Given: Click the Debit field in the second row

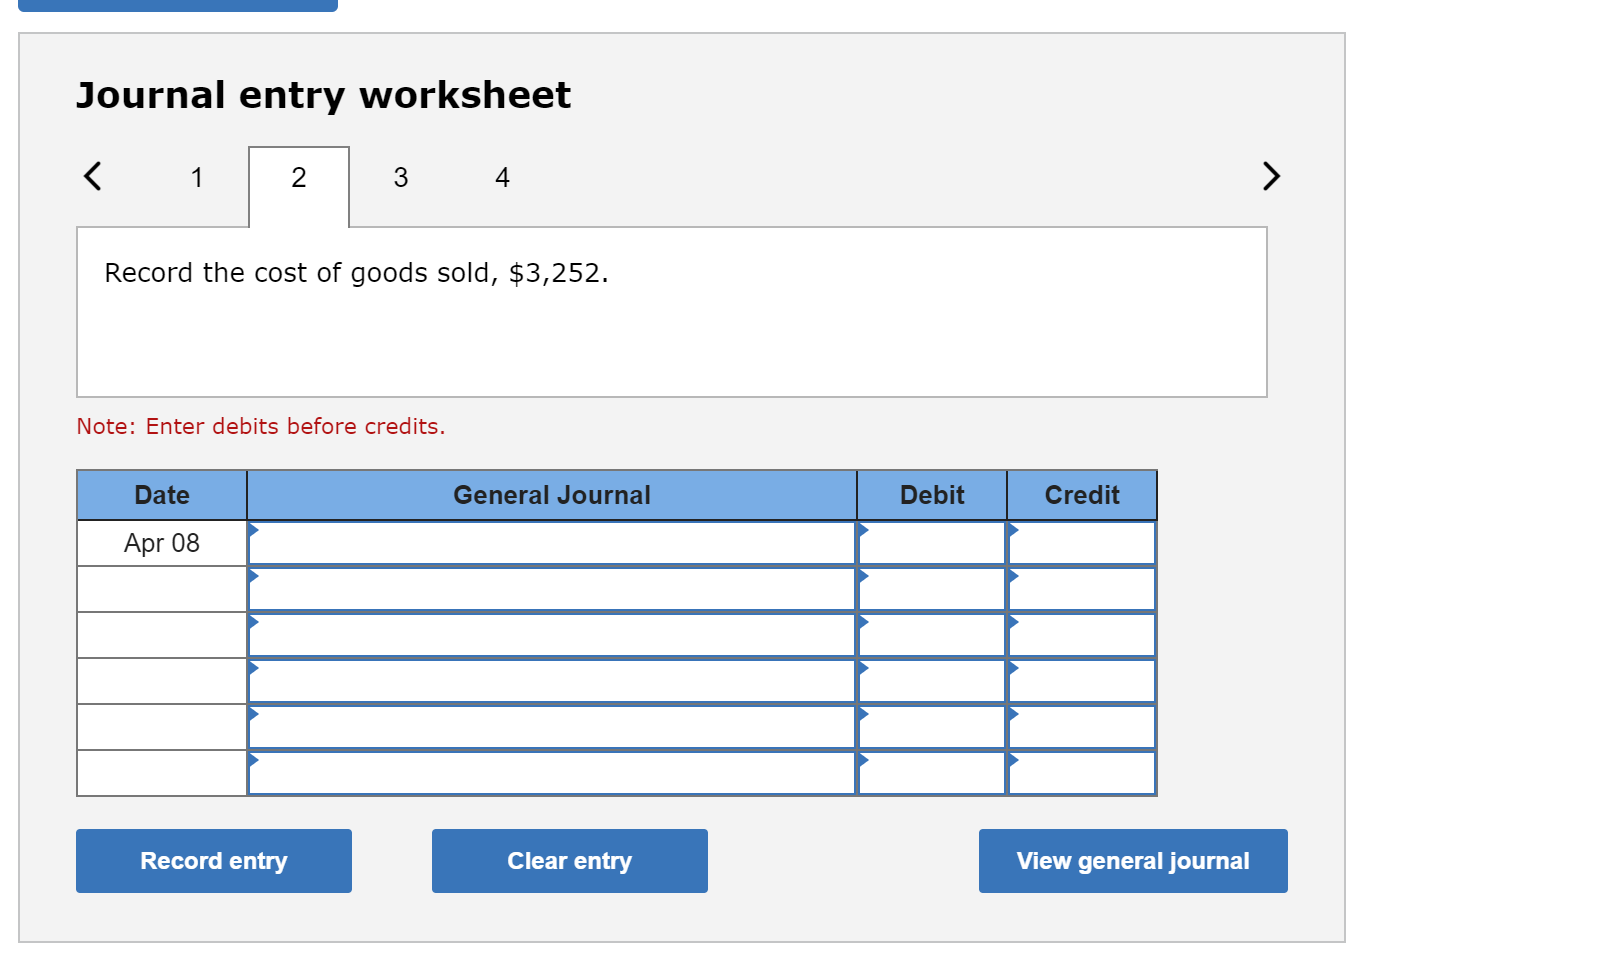Looking at the screenshot, I should click(931, 588).
